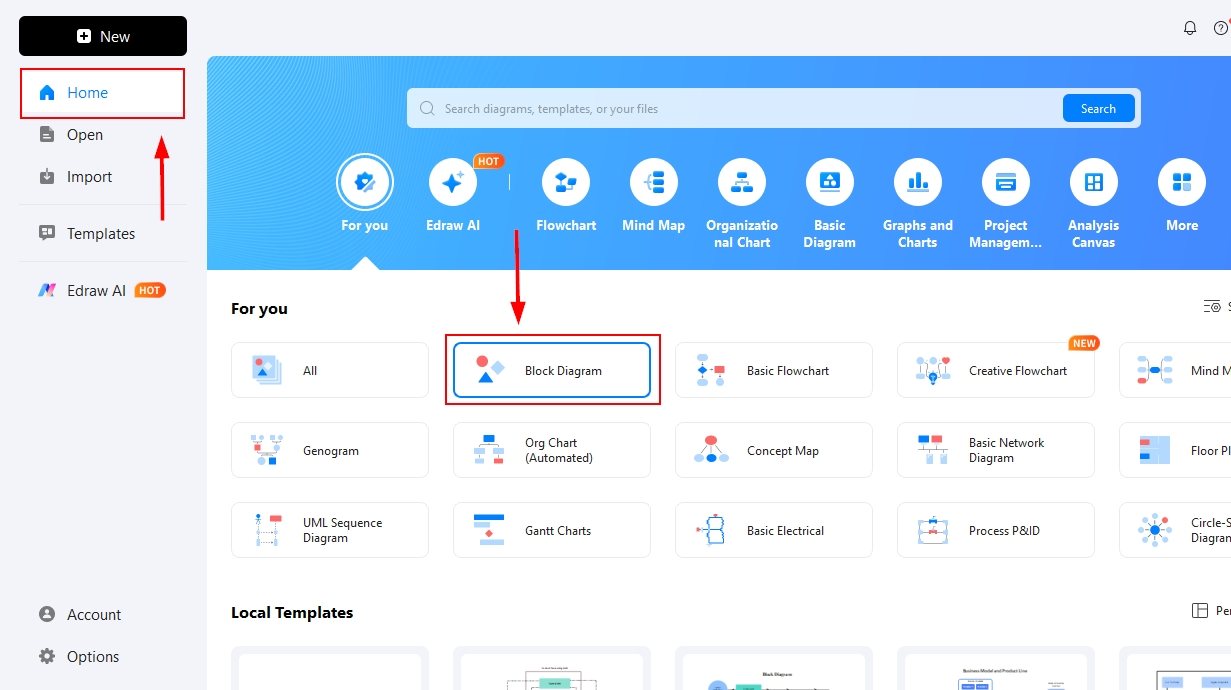
Task: Open the layout view icon near Local Templates
Action: [1201, 609]
